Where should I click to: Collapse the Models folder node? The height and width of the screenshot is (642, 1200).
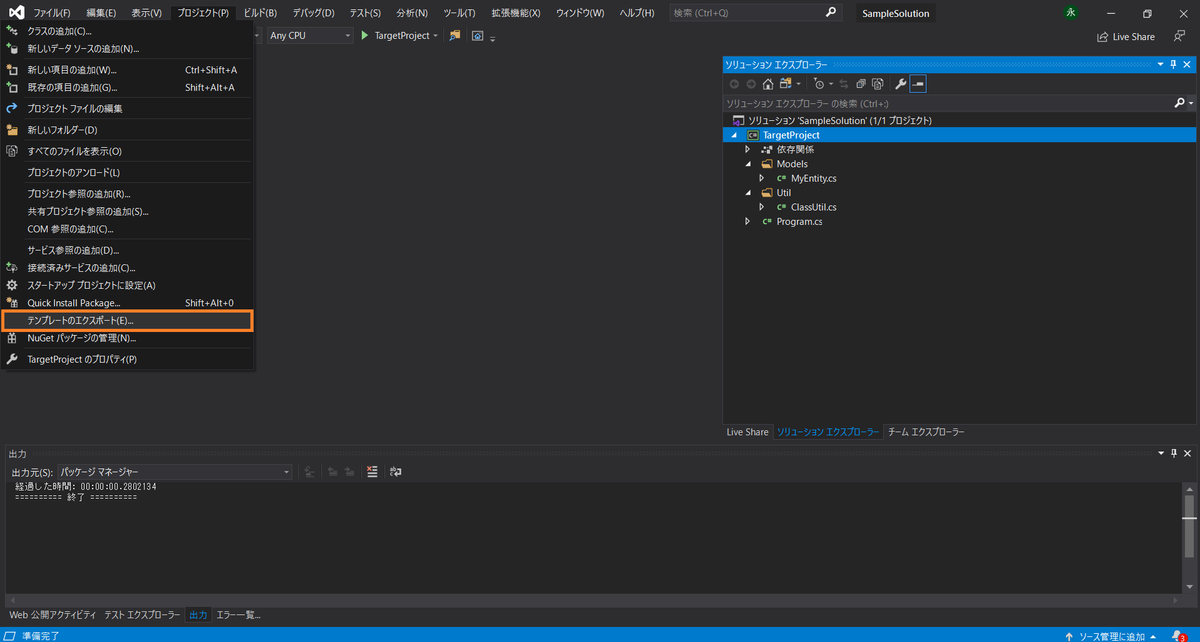pyautogui.click(x=747, y=163)
